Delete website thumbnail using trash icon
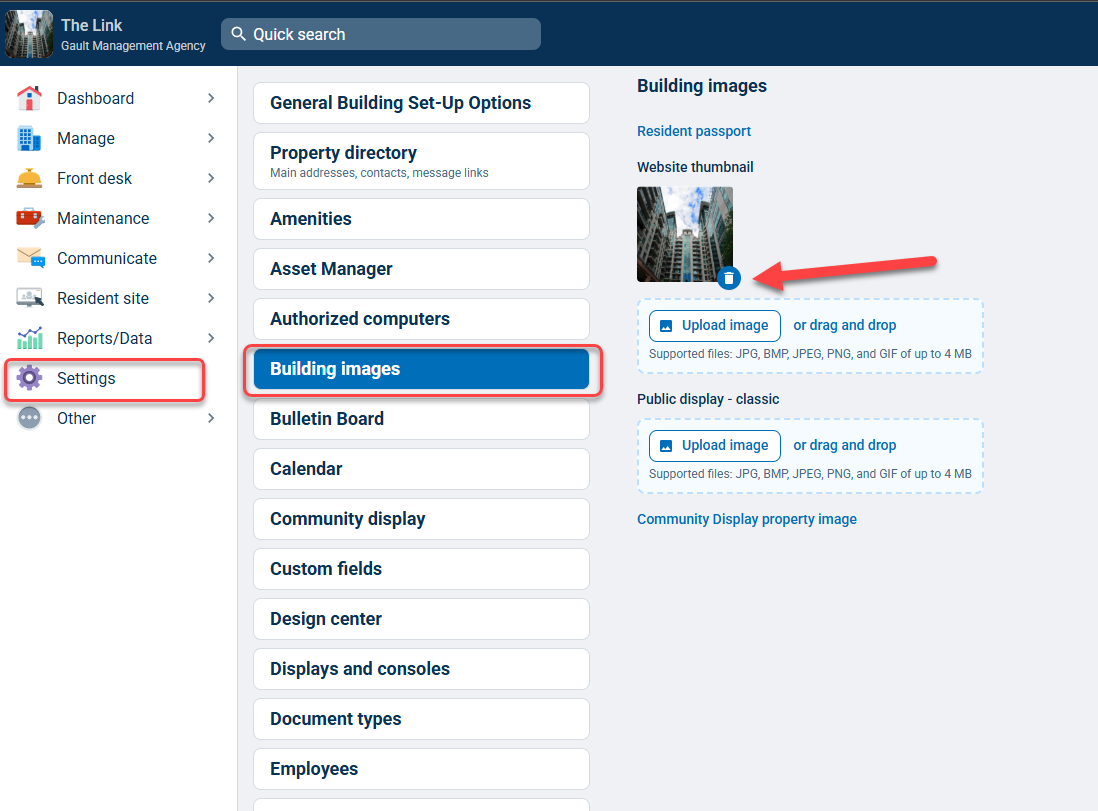The height and width of the screenshot is (811, 1098). click(x=729, y=278)
